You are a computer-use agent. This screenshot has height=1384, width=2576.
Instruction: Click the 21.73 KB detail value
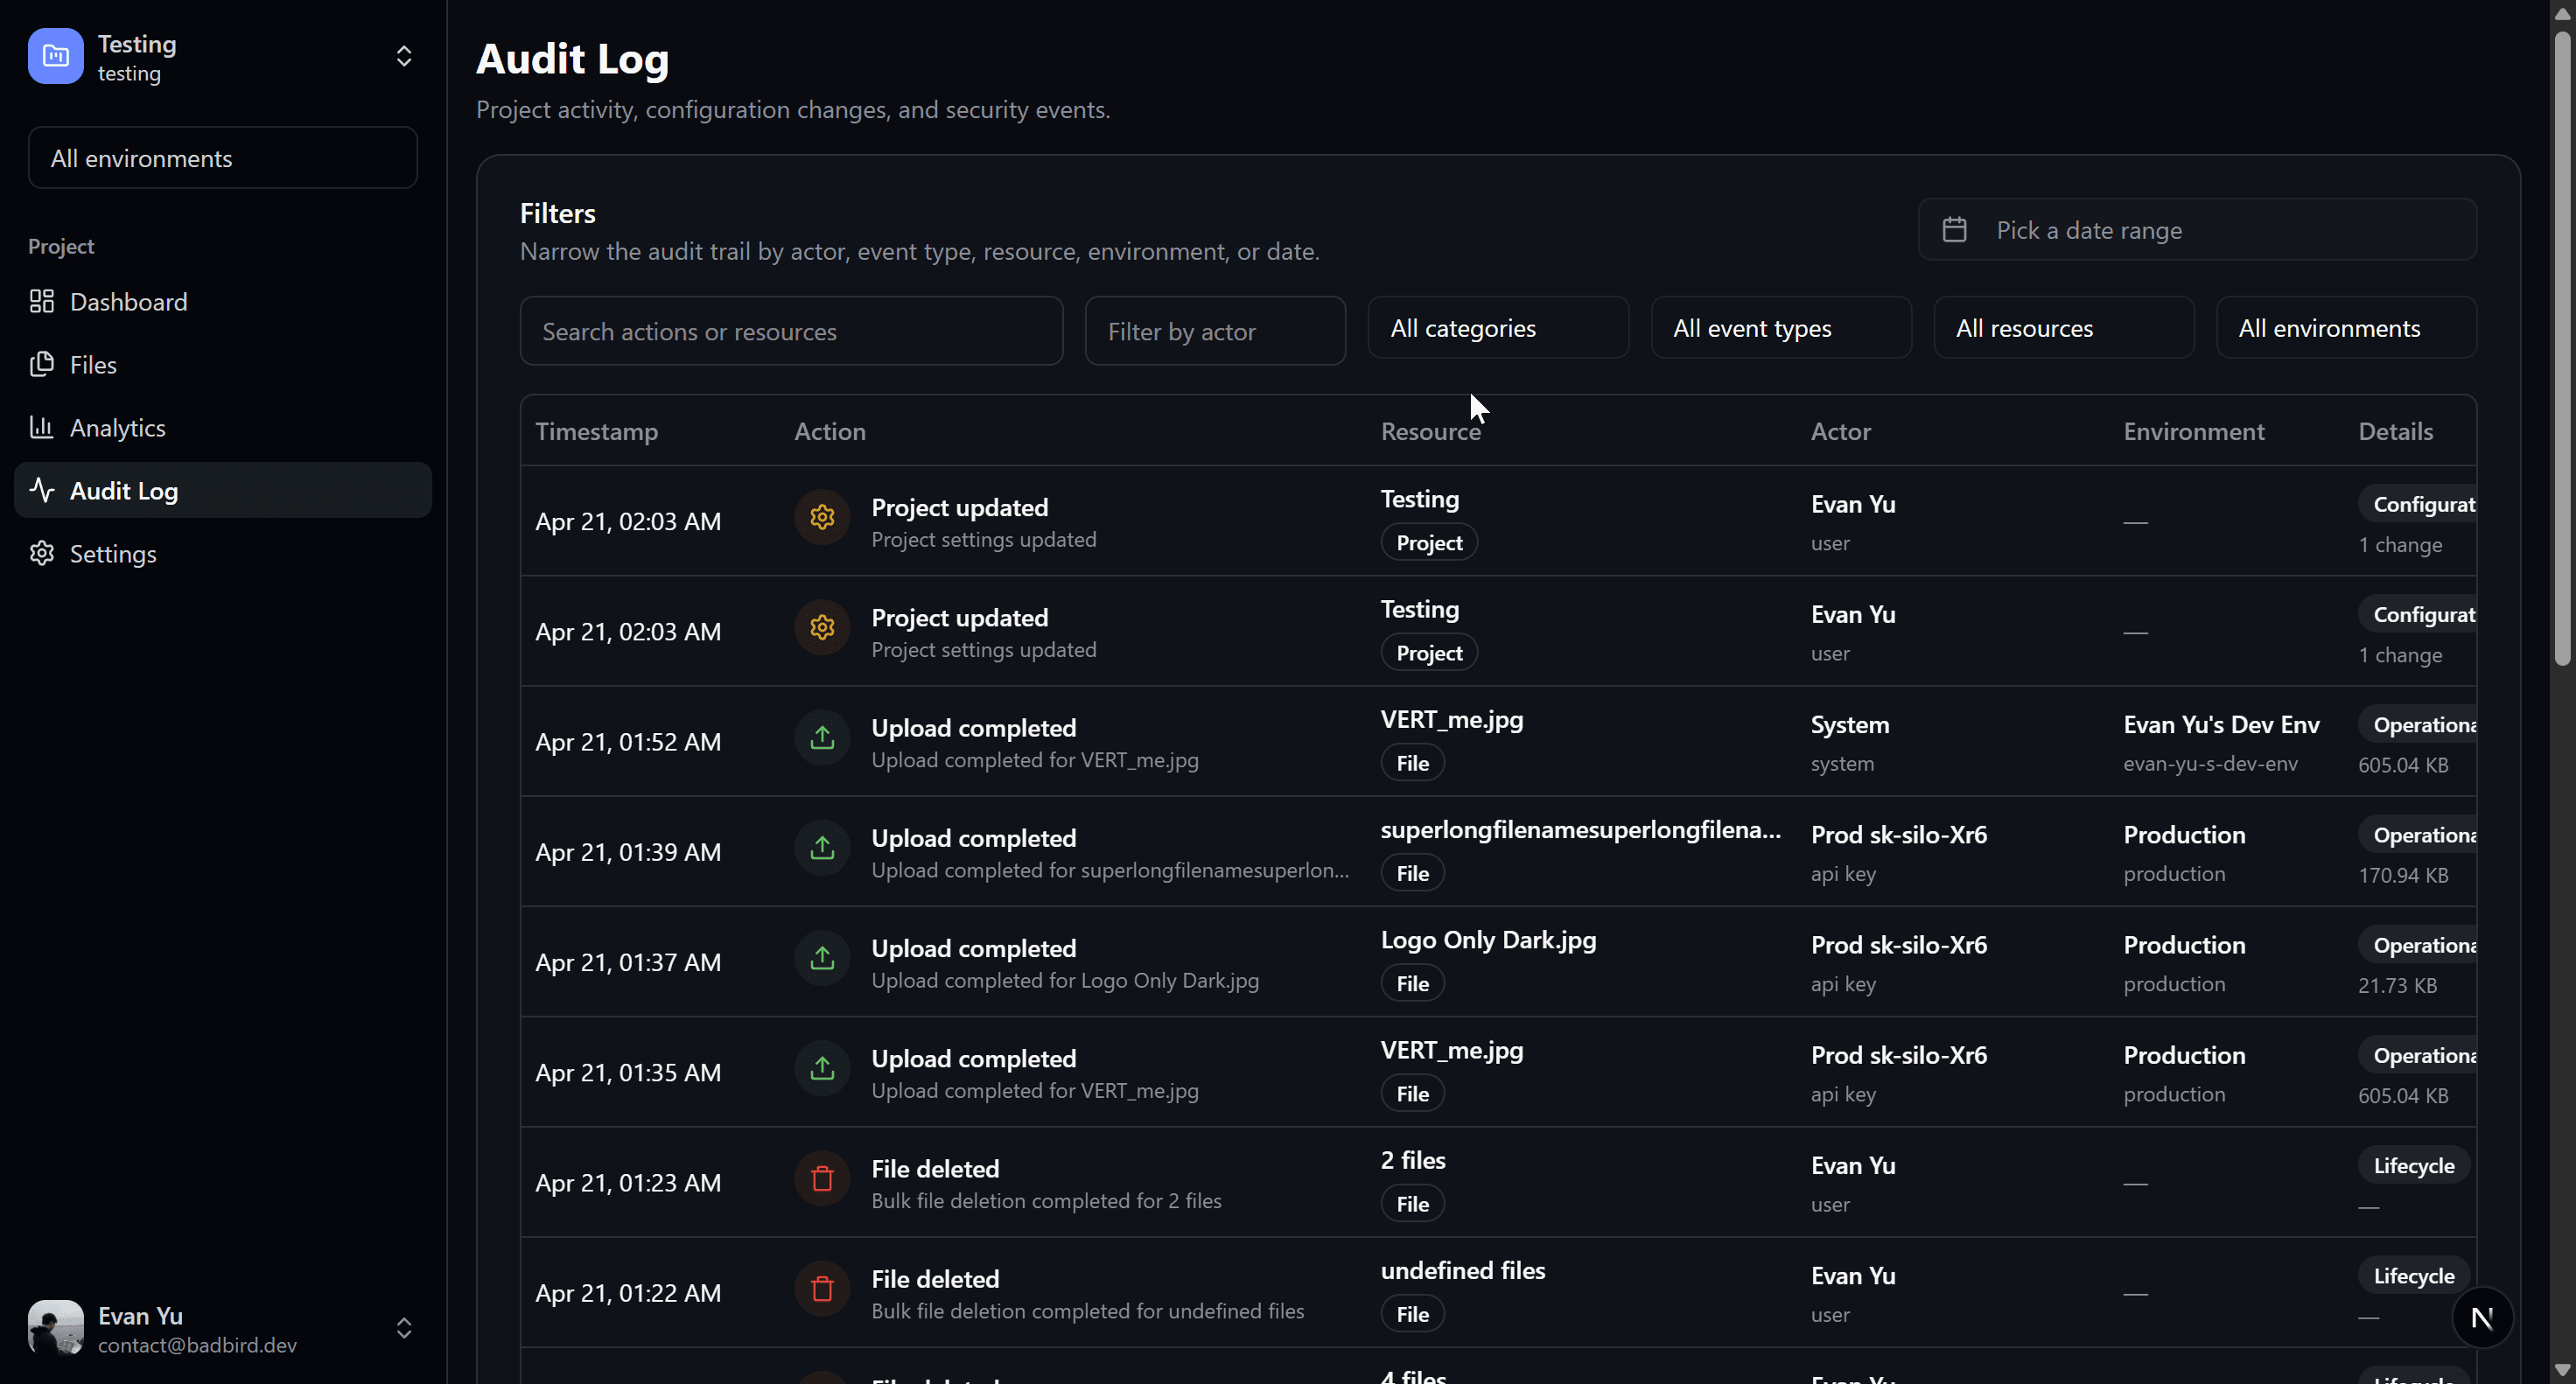click(x=2397, y=984)
